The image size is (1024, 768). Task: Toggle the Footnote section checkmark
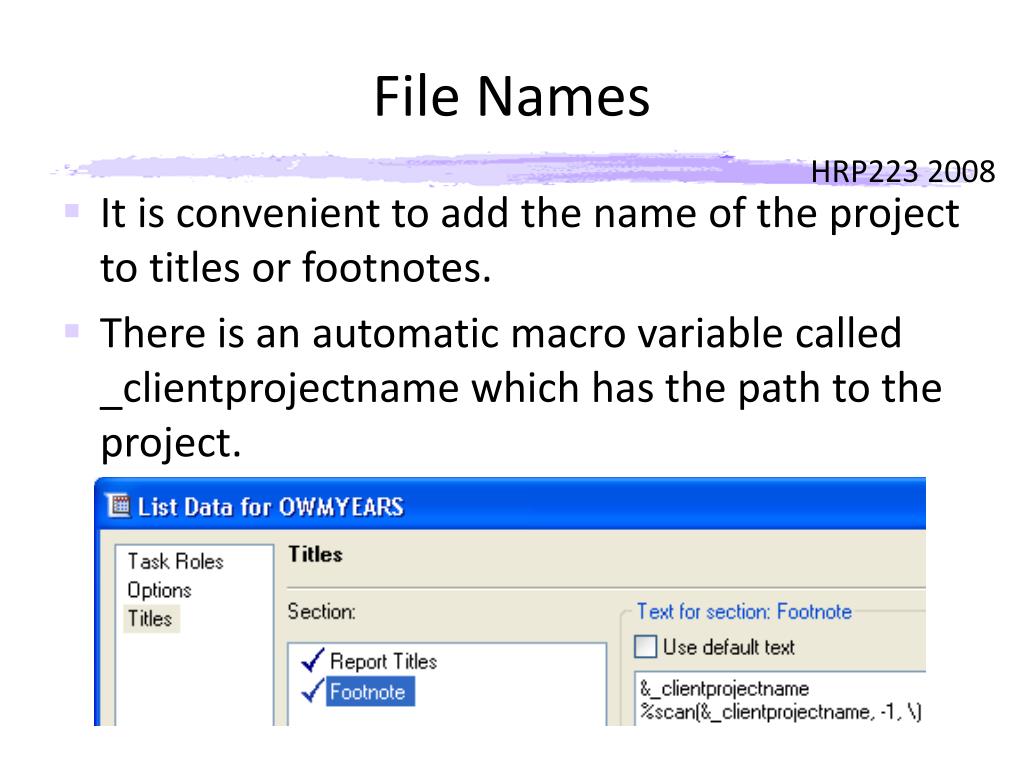point(313,691)
